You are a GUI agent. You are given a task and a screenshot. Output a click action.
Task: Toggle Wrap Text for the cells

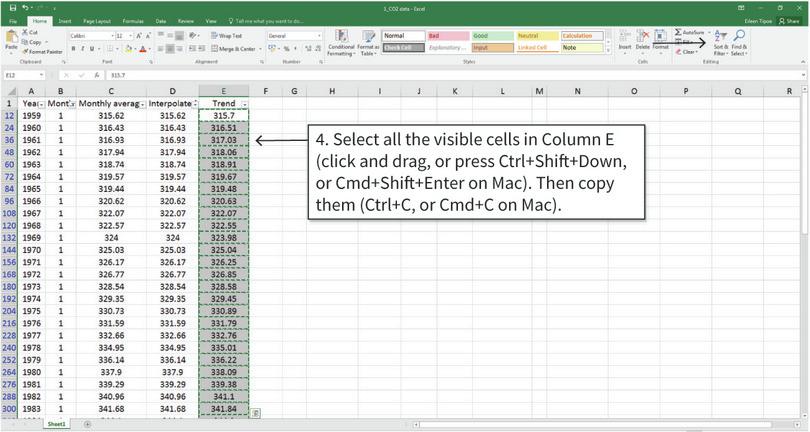(x=226, y=36)
